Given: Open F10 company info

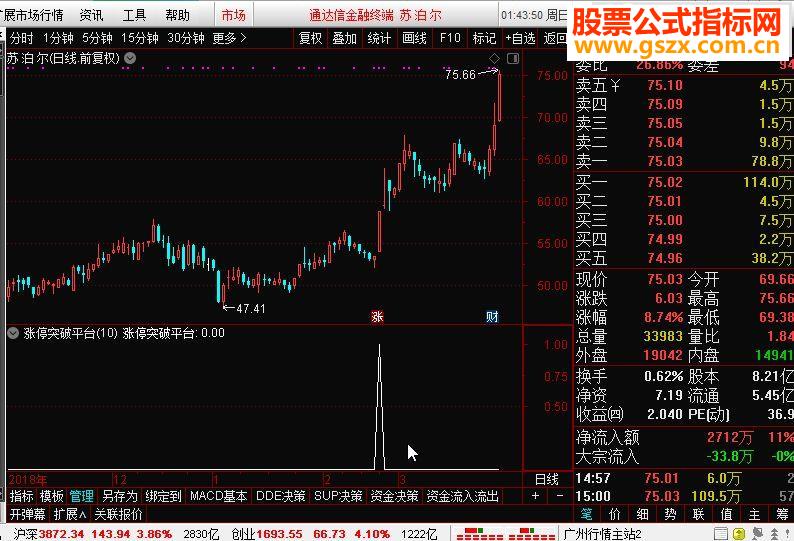Looking at the screenshot, I should tap(450, 38).
